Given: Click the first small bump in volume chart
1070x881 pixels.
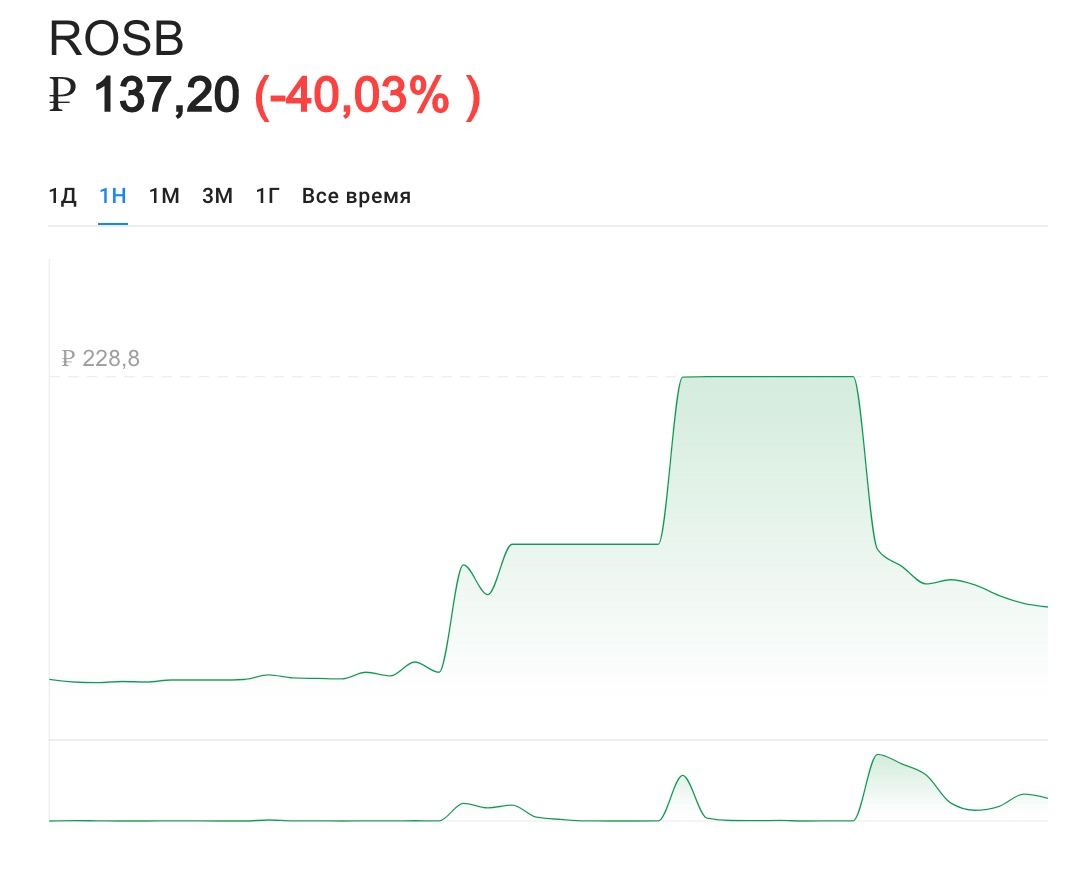Looking at the screenshot, I should click(x=463, y=804).
